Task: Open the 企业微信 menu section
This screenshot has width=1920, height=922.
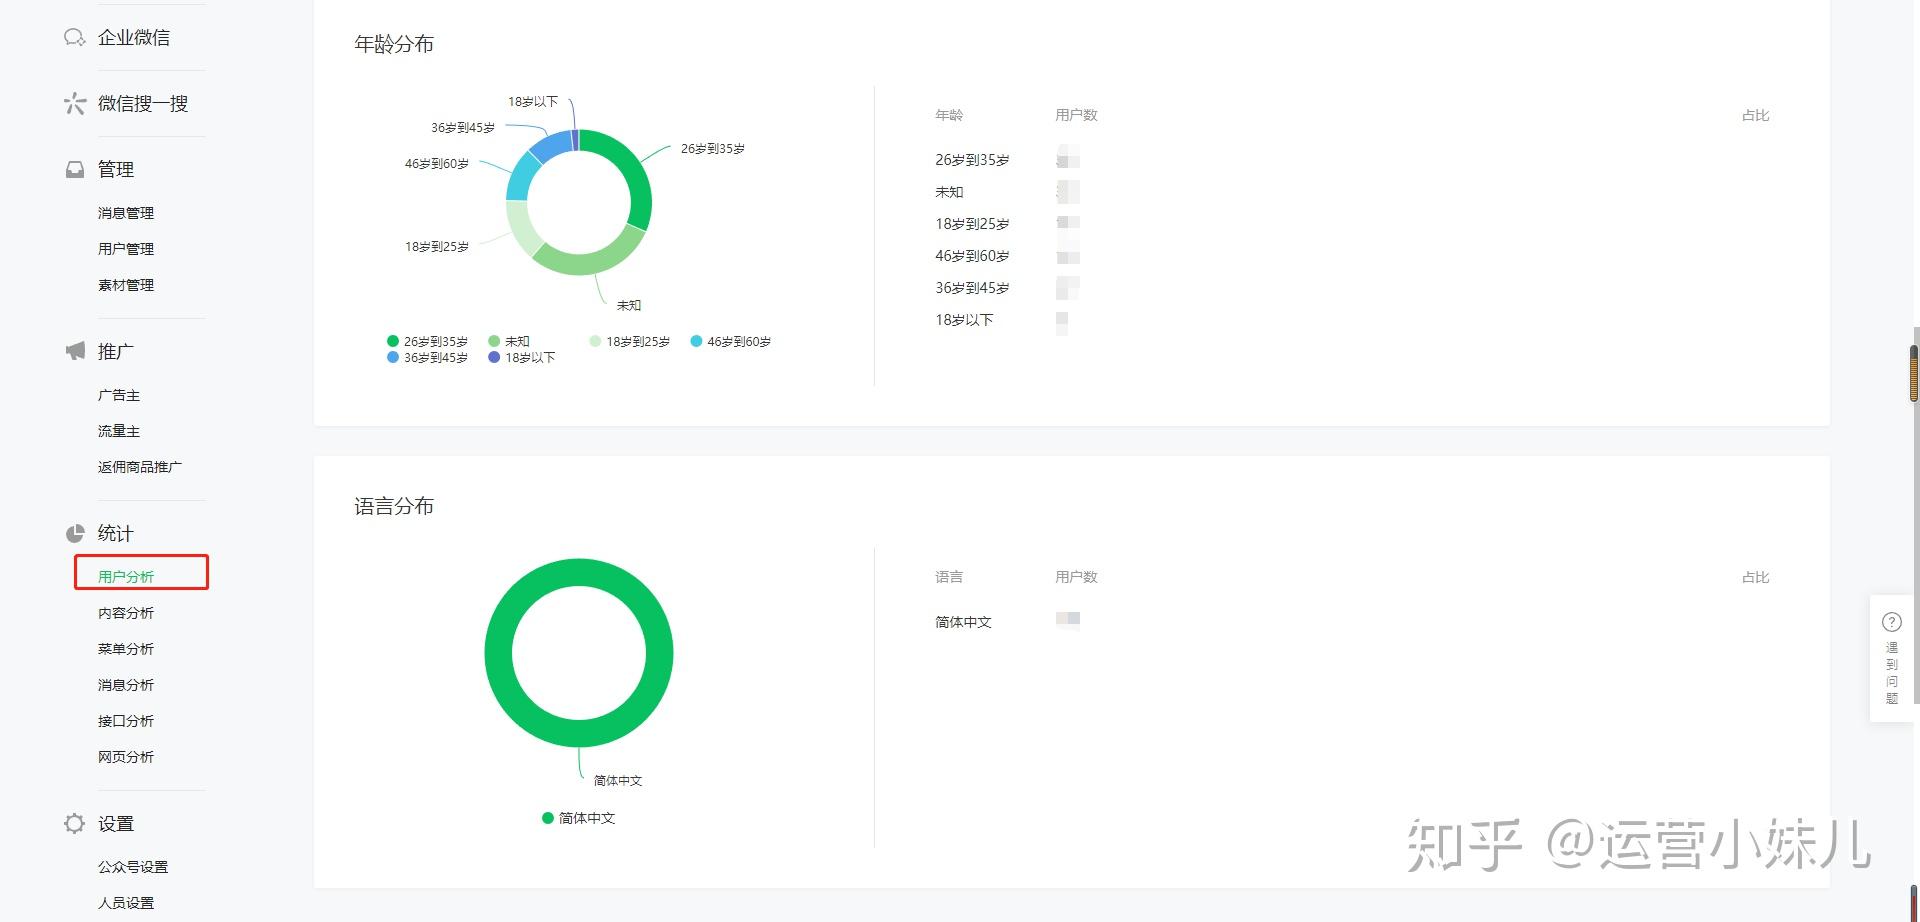Action: click(134, 38)
